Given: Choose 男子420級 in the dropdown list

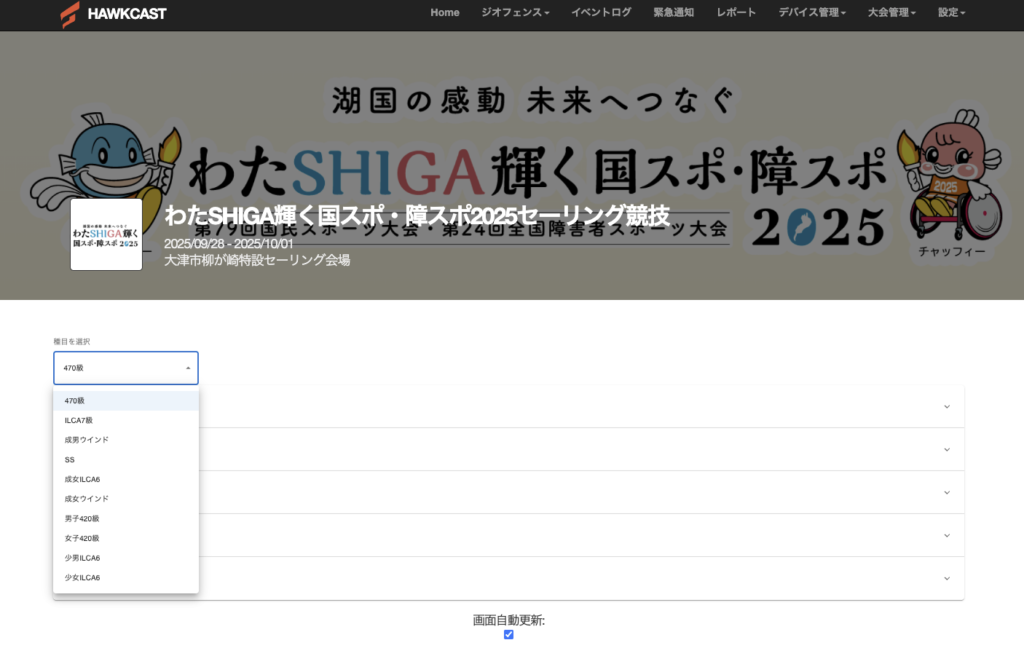Looking at the screenshot, I should (82, 519).
